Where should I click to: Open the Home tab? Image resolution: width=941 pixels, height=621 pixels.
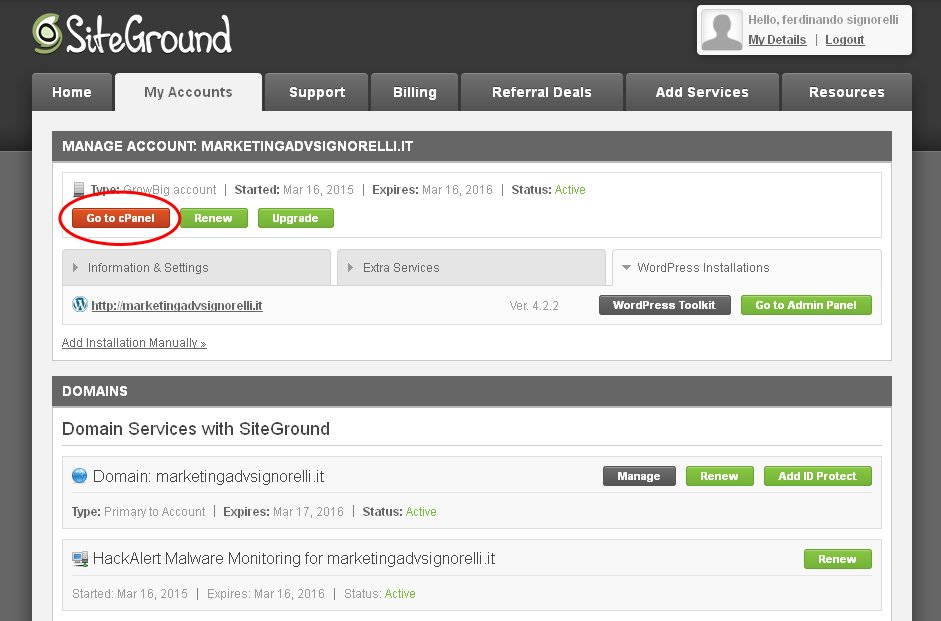tap(72, 92)
